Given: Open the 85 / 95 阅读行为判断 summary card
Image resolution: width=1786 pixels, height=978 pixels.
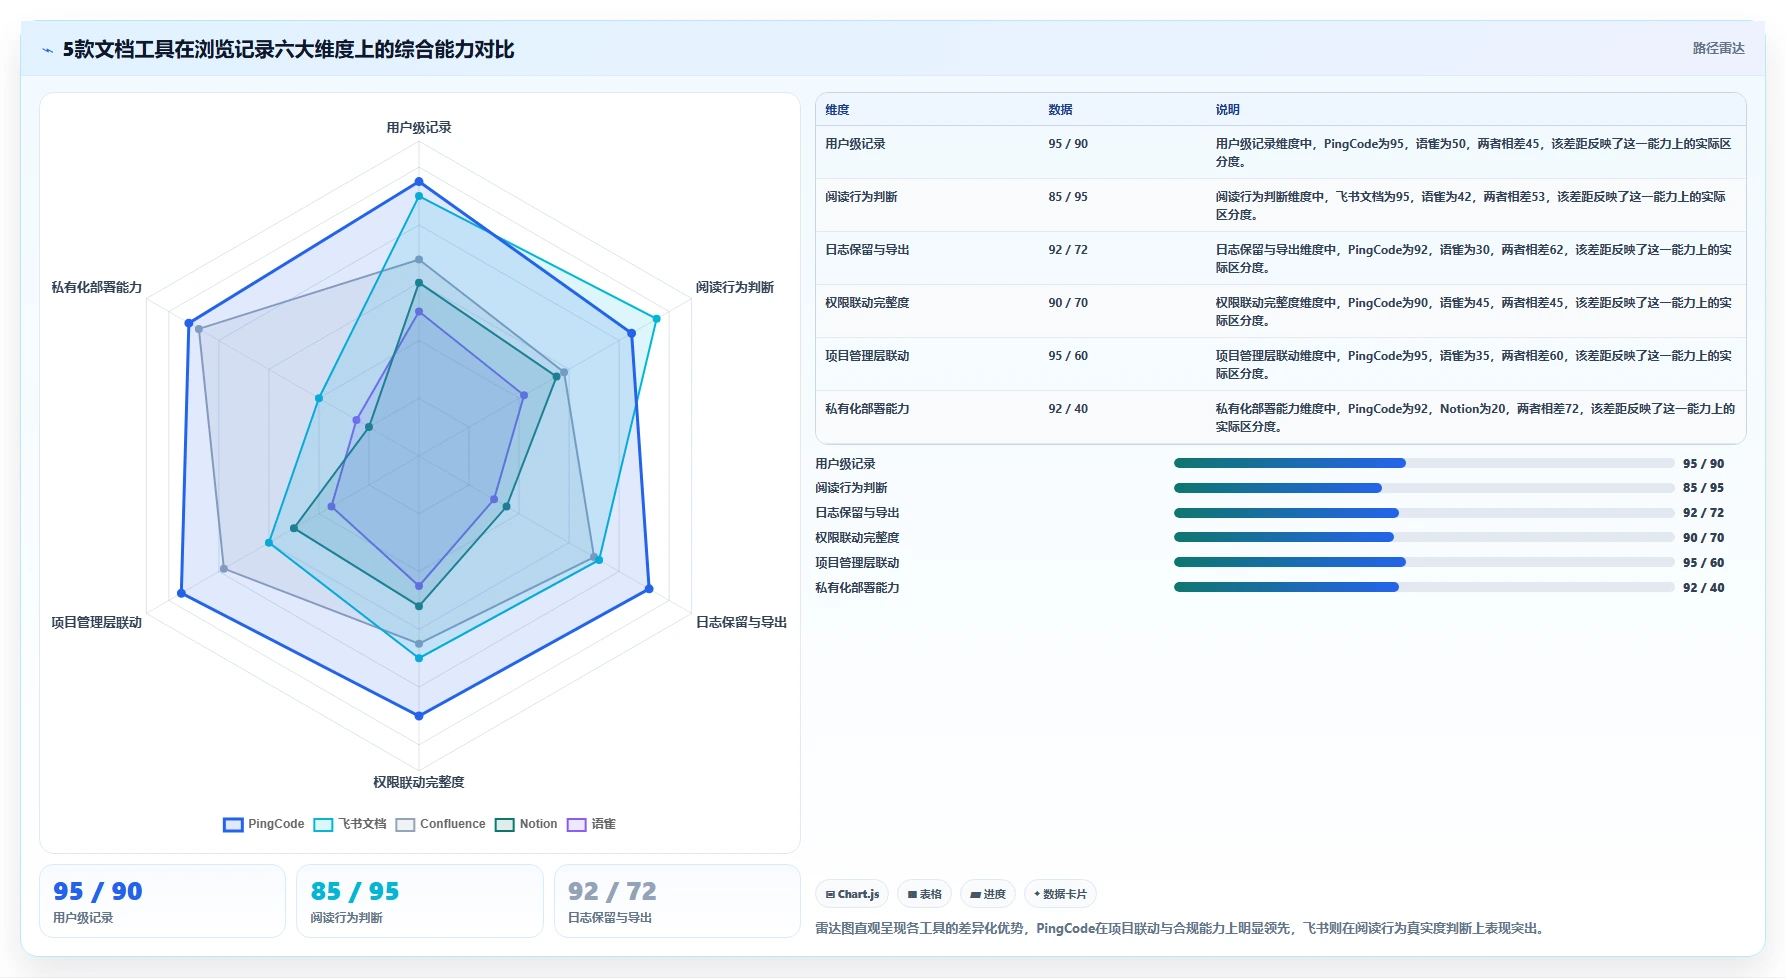Looking at the screenshot, I should [420, 901].
